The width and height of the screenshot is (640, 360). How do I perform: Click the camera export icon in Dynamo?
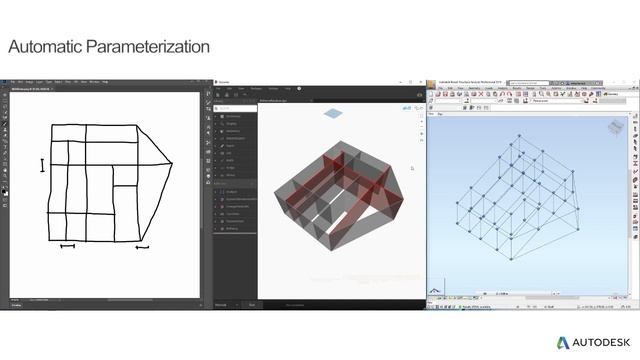pos(420,95)
